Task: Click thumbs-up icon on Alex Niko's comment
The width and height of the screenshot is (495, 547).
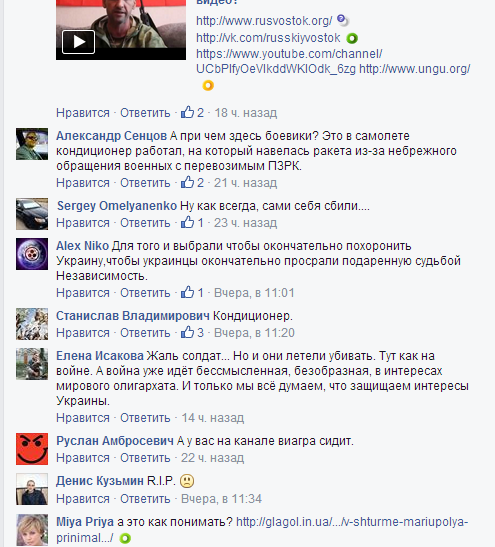Action: 187,292
